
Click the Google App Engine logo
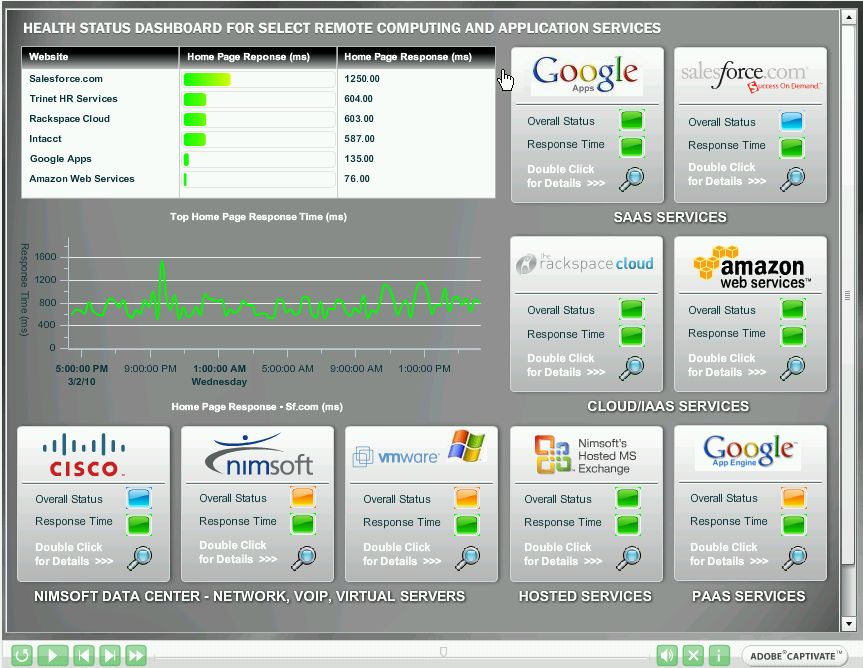pos(750,451)
